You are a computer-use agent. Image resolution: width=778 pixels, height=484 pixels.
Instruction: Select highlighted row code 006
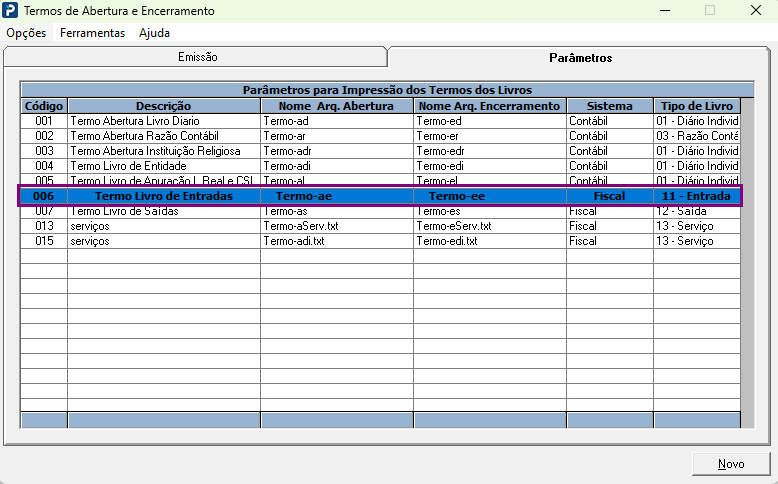[x=43, y=196]
